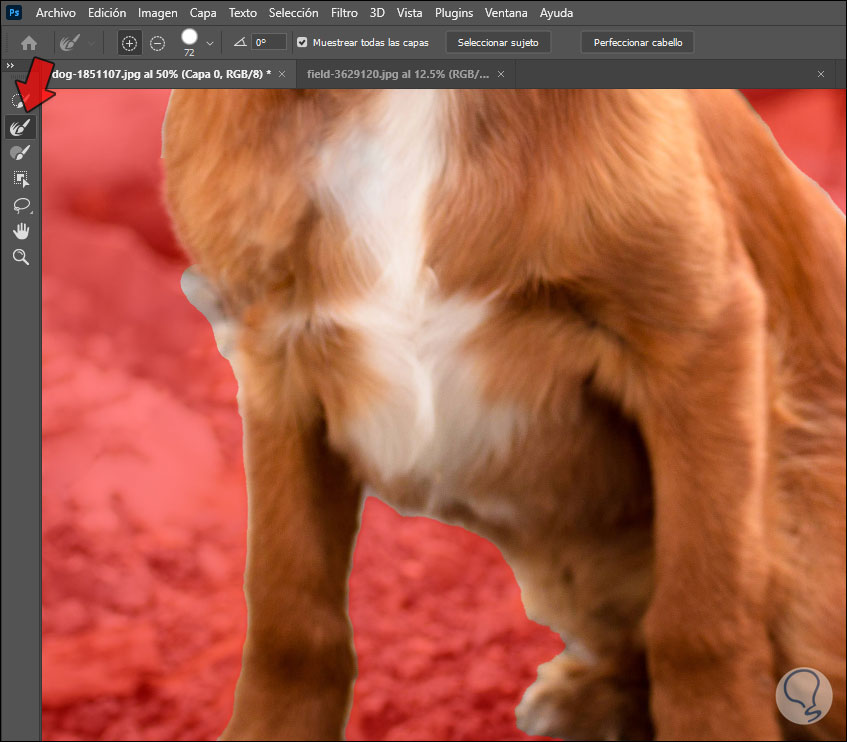
Task: Select the Refine Edge Brush tool
Action: click(x=20, y=127)
